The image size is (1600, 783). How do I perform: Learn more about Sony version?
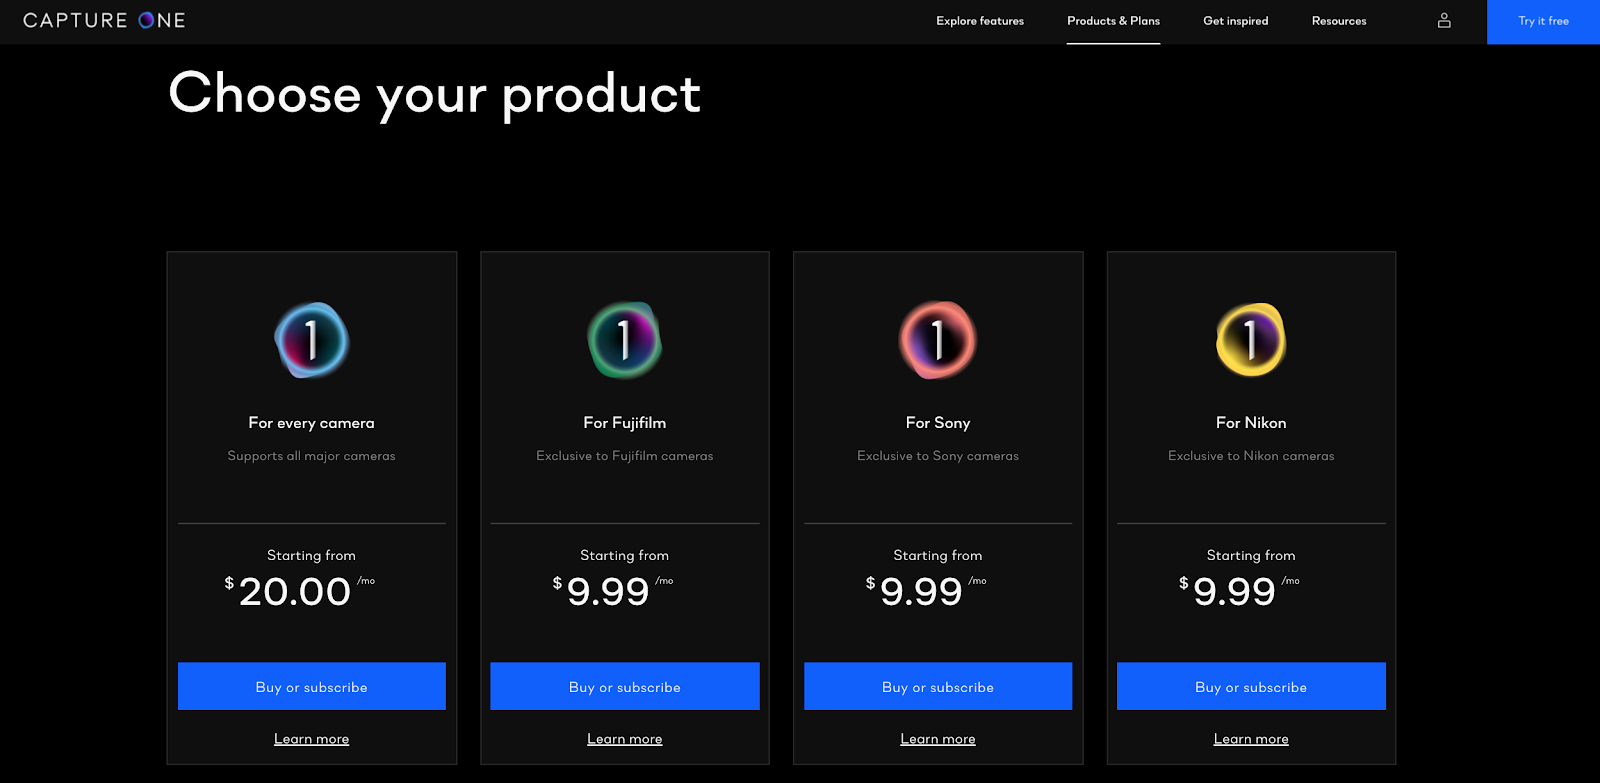[x=938, y=739]
